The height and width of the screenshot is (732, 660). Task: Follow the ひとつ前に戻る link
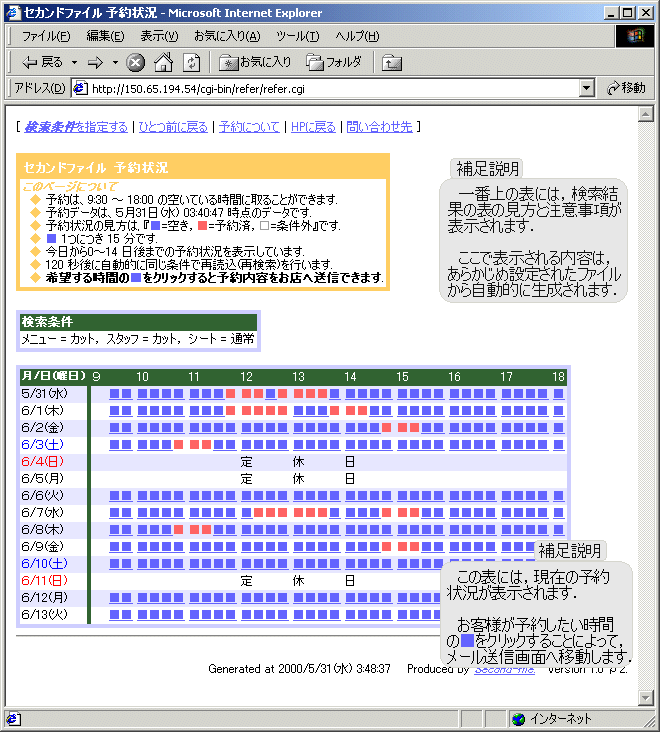(x=173, y=127)
